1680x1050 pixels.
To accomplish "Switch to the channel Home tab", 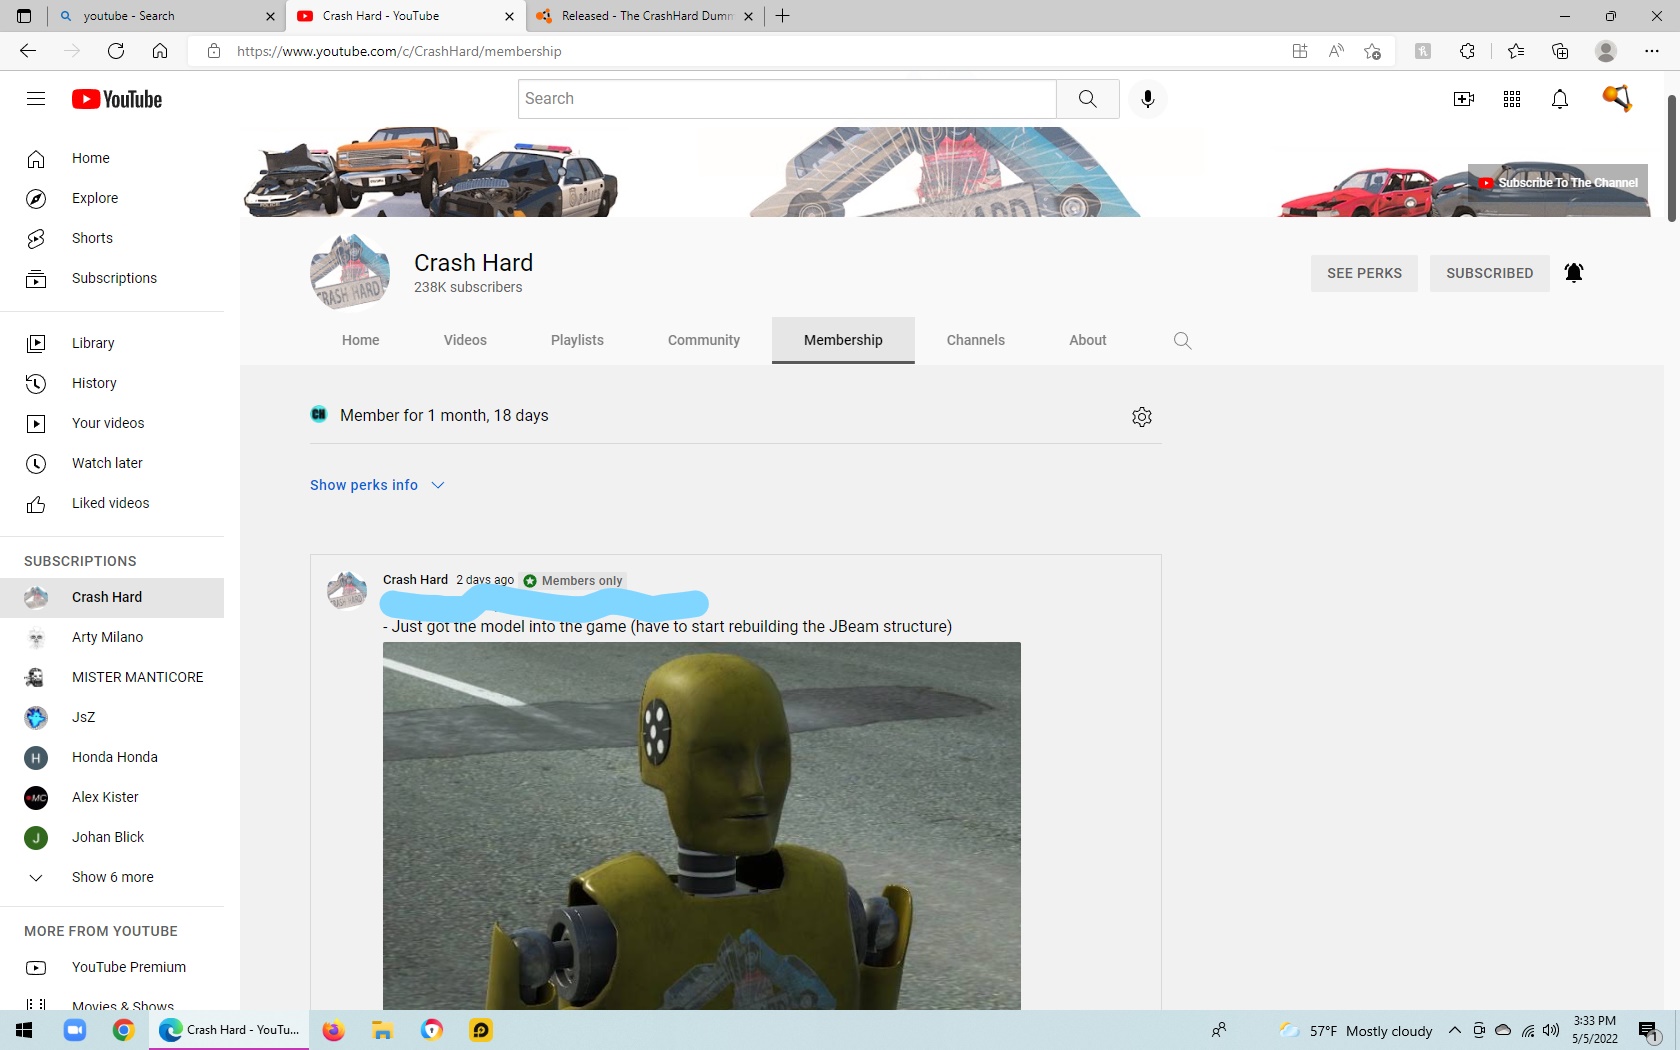I will 361,340.
